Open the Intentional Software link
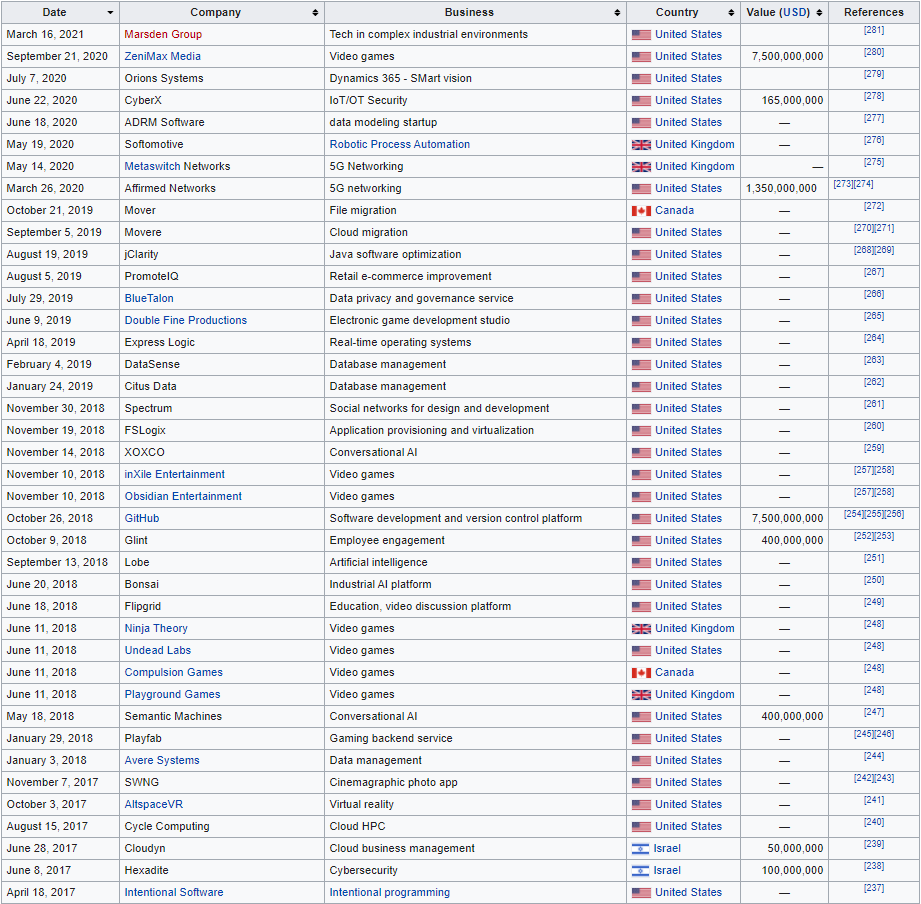Viewport: 921px width, 904px height. pyautogui.click(x=174, y=892)
